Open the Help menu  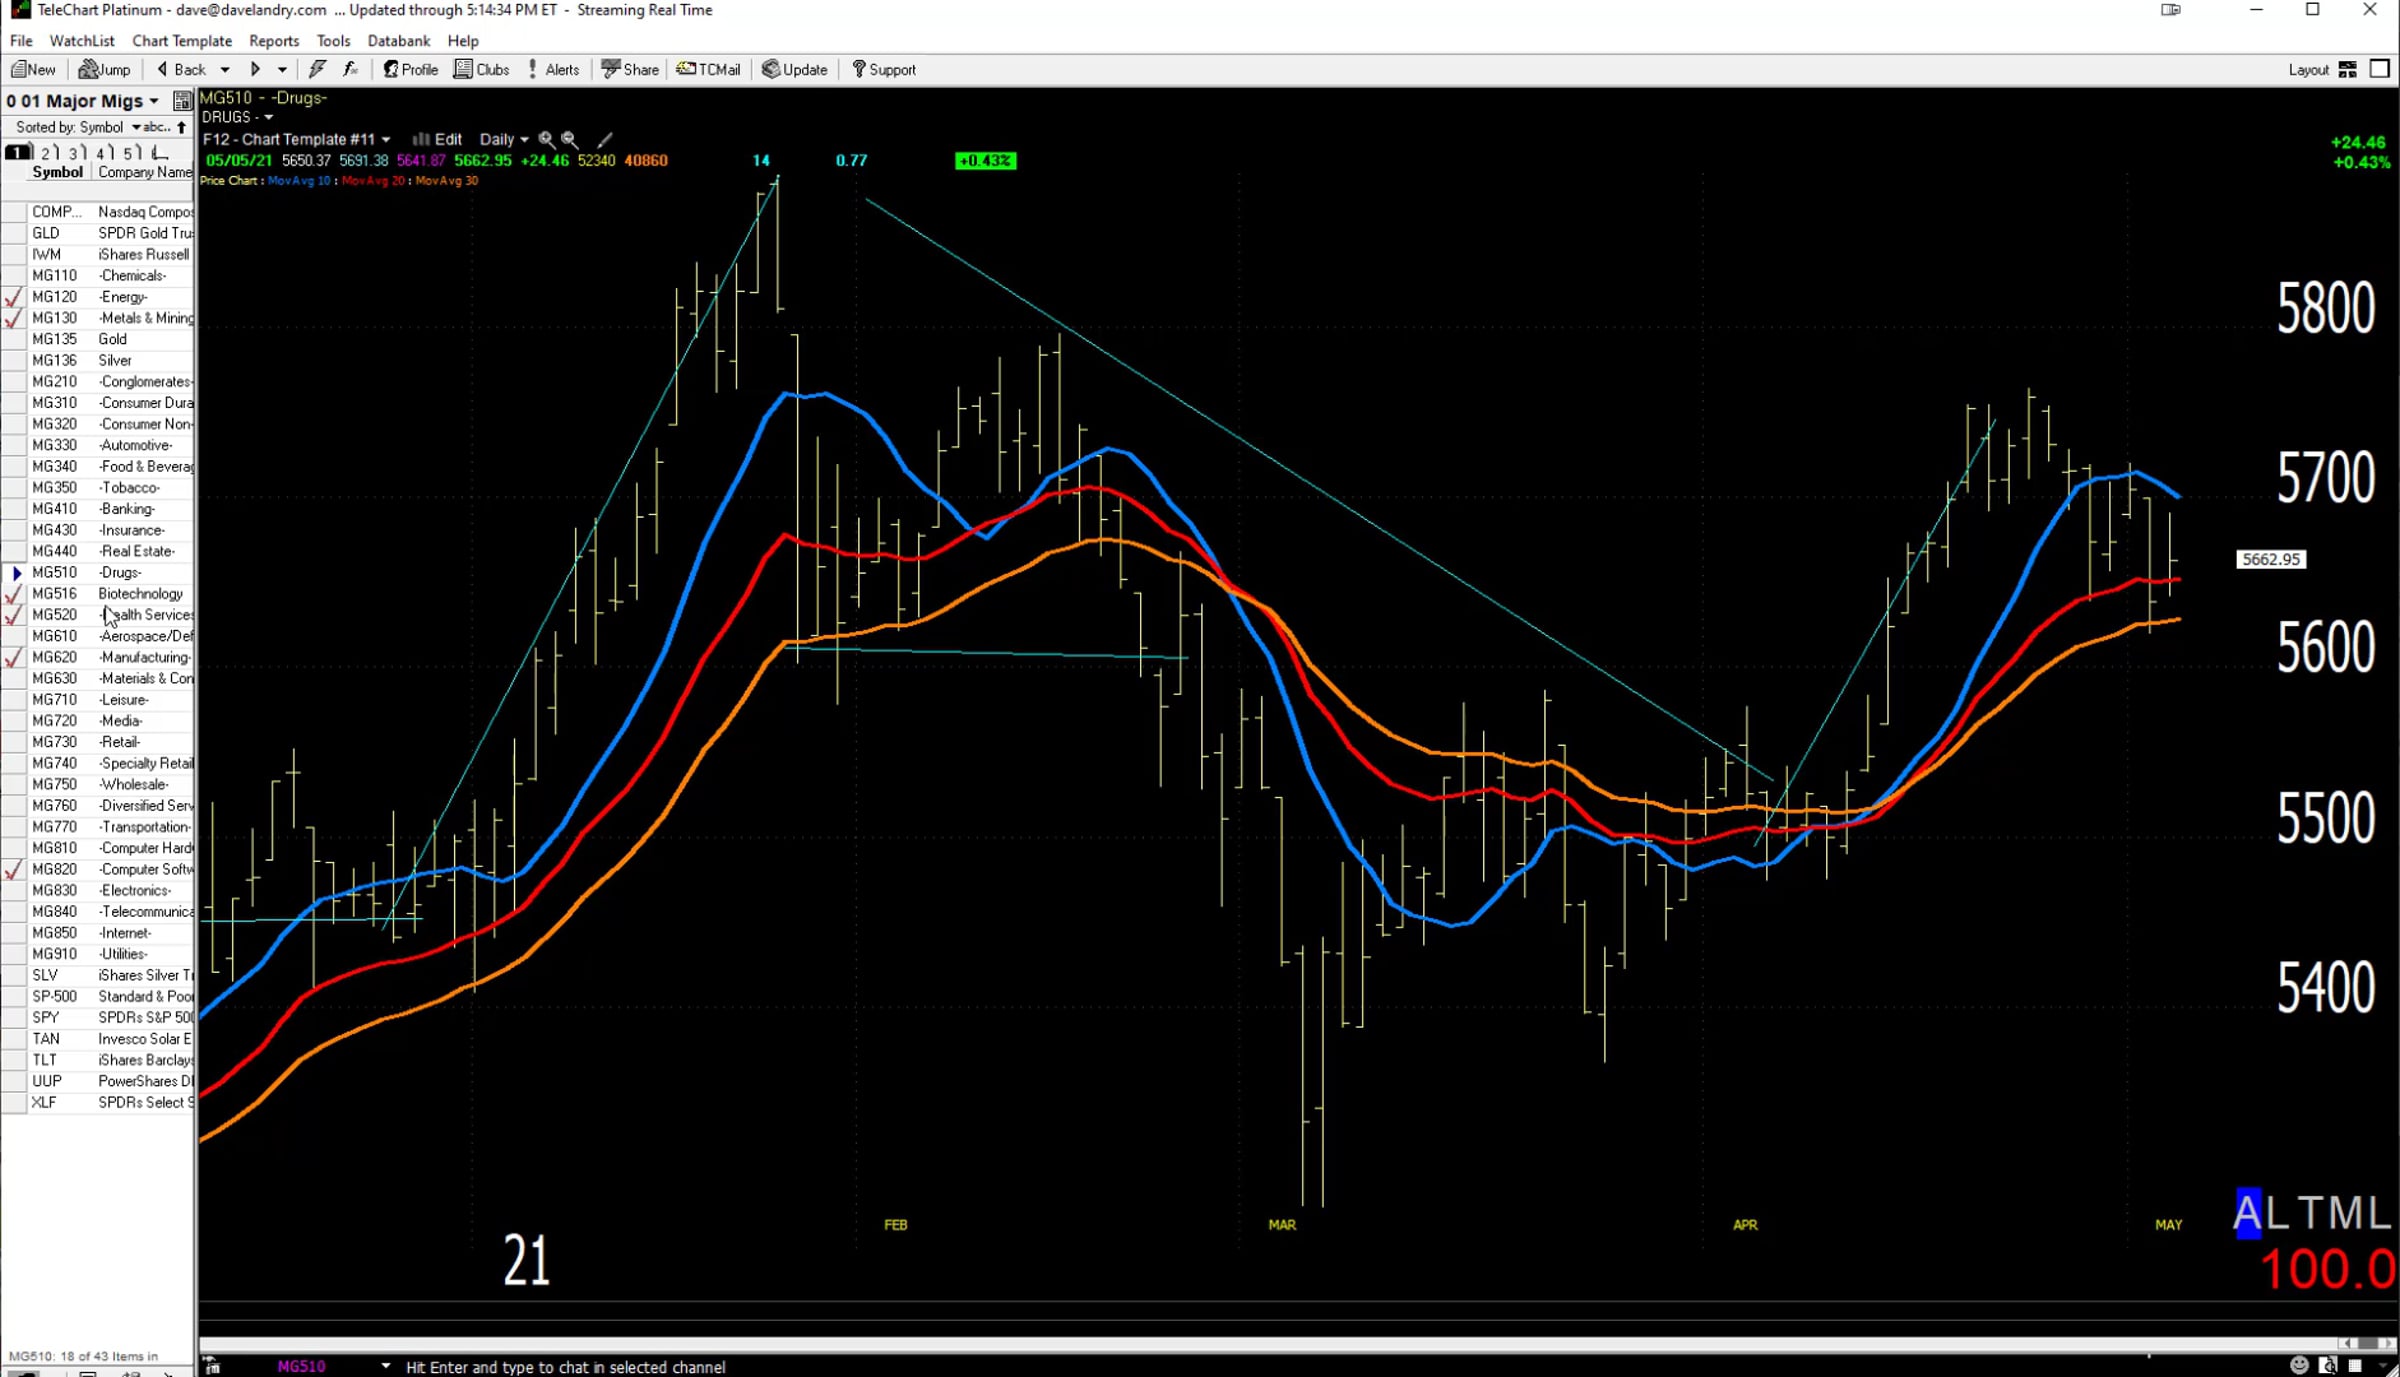tap(463, 40)
